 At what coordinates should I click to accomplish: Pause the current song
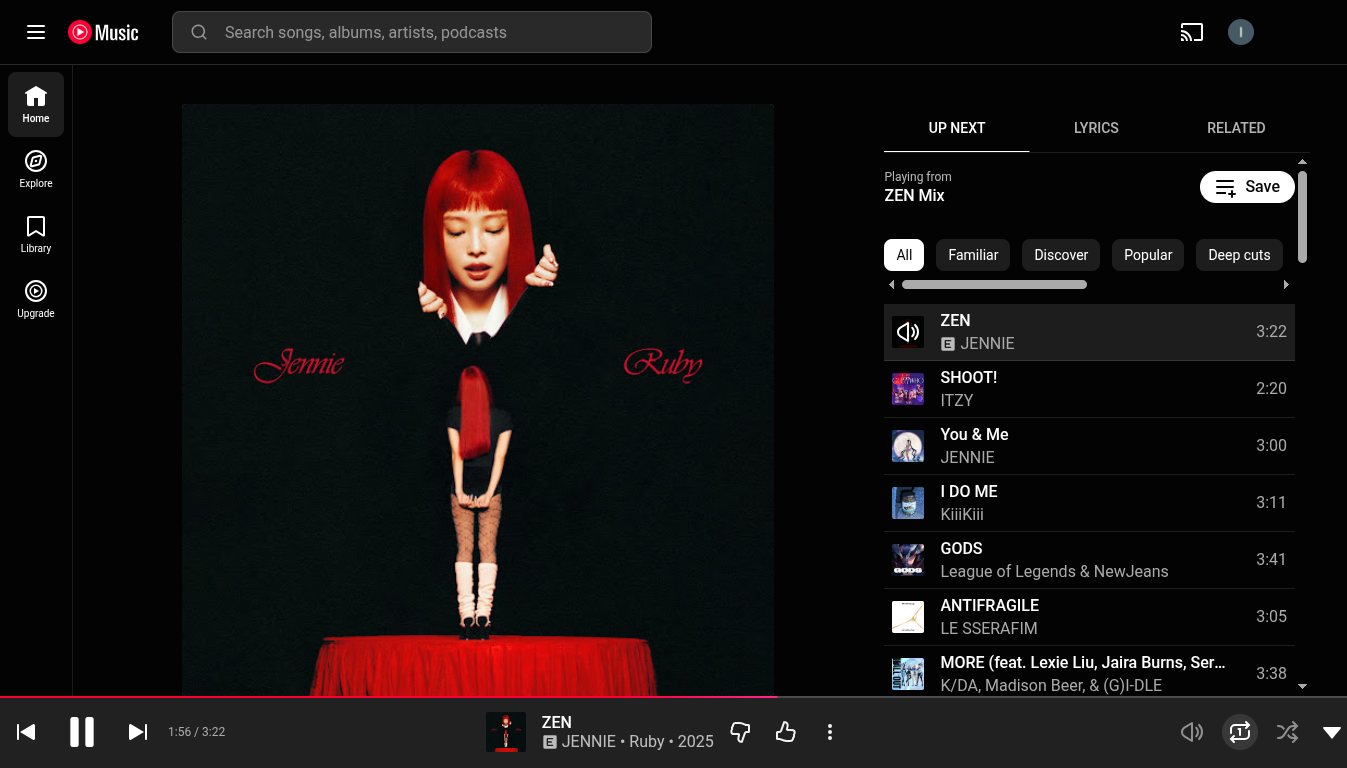point(82,732)
